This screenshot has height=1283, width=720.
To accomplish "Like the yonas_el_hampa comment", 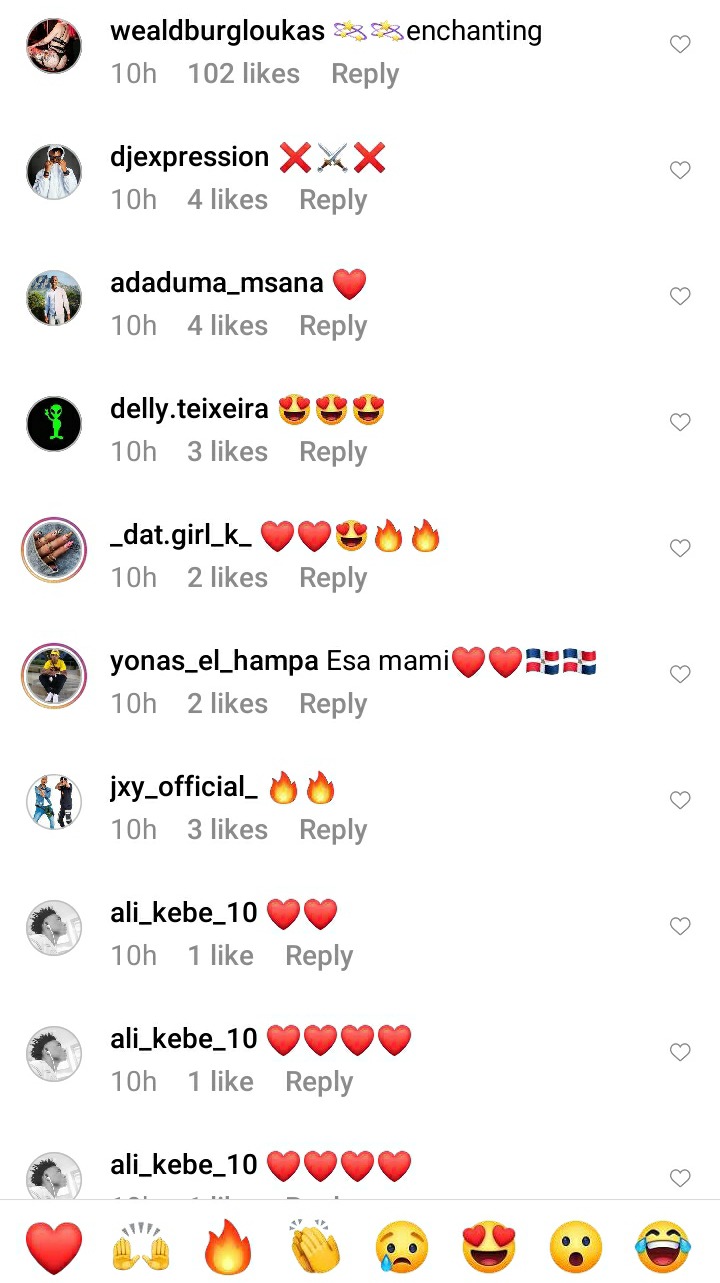I will [680, 675].
